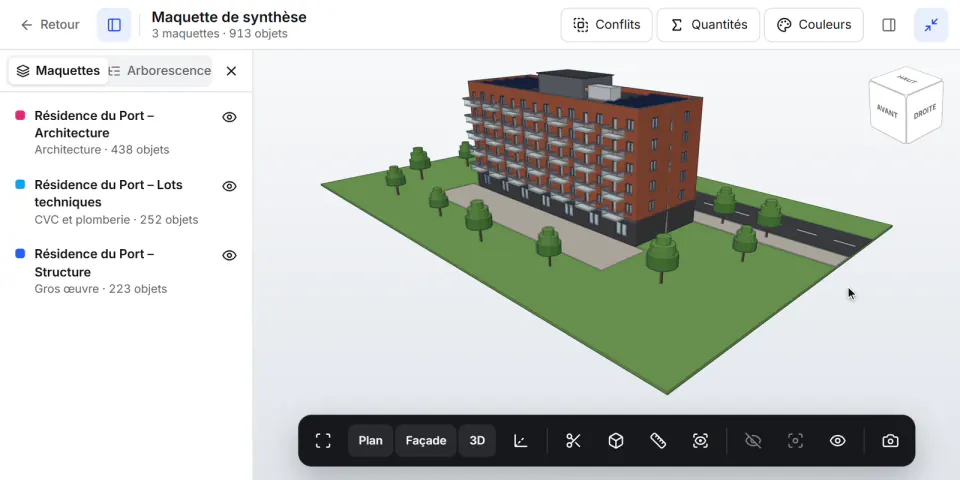Open the Couleurs color settings
960x480 pixels.
[x=814, y=24]
